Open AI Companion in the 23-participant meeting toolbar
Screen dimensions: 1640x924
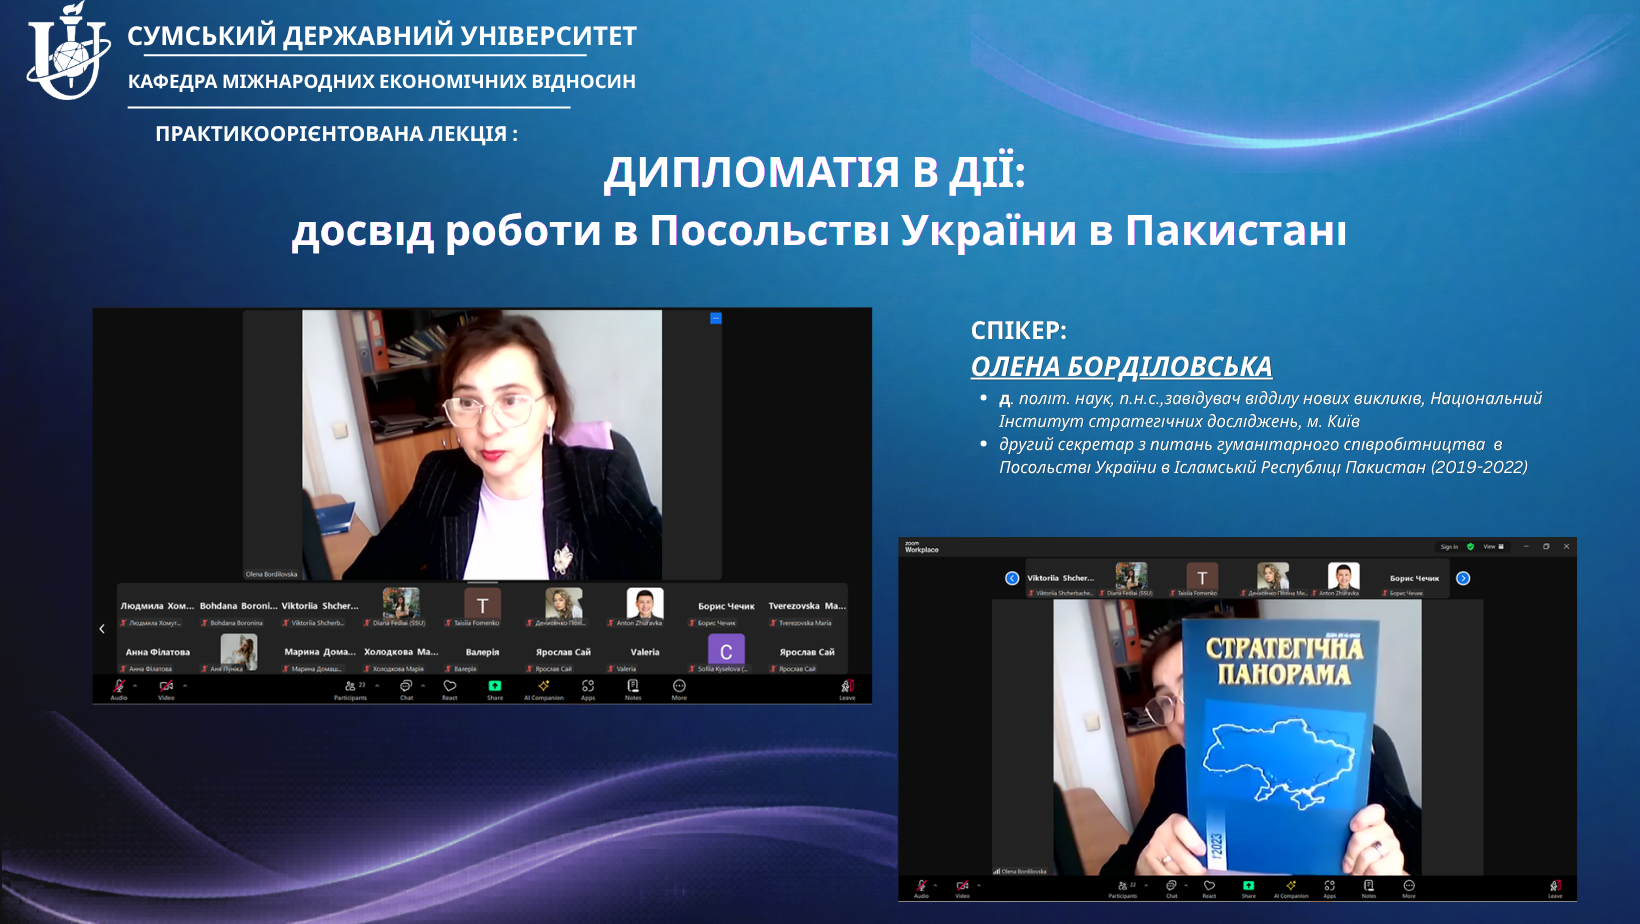pyautogui.click(x=543, y=686)
